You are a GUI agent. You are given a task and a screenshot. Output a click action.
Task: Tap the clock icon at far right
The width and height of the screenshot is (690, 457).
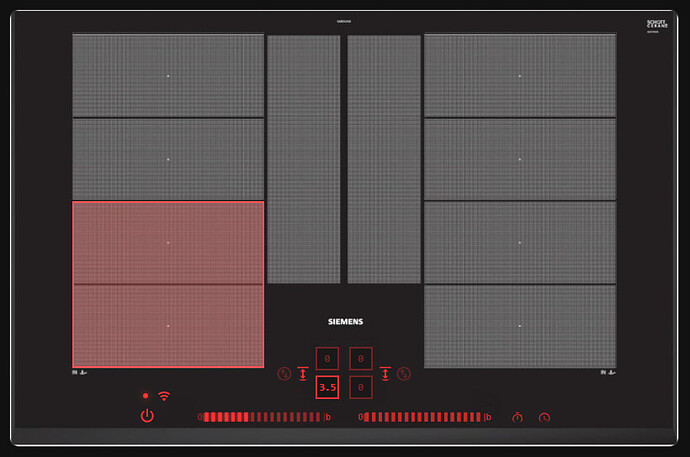(x=544, y=417)
